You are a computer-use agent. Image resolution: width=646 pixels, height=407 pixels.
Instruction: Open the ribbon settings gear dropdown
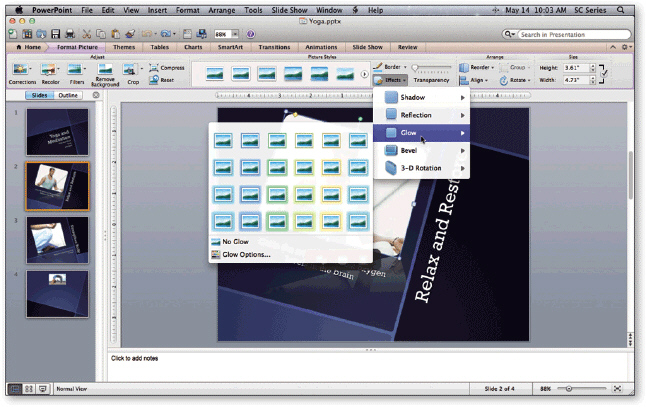point(626,47)
